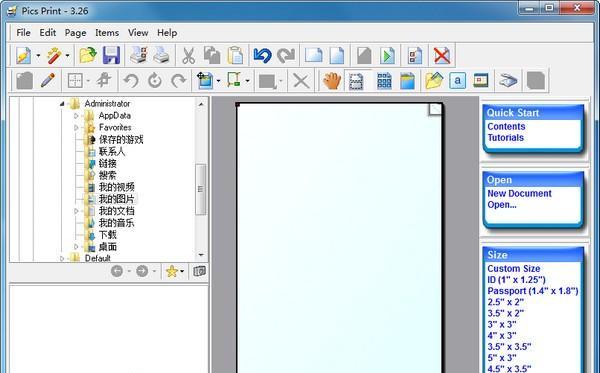Viewport: 600px width, 373px height.
Task: Click the Tutorials link
Action: pyautogui.click(x=505, y=138)
